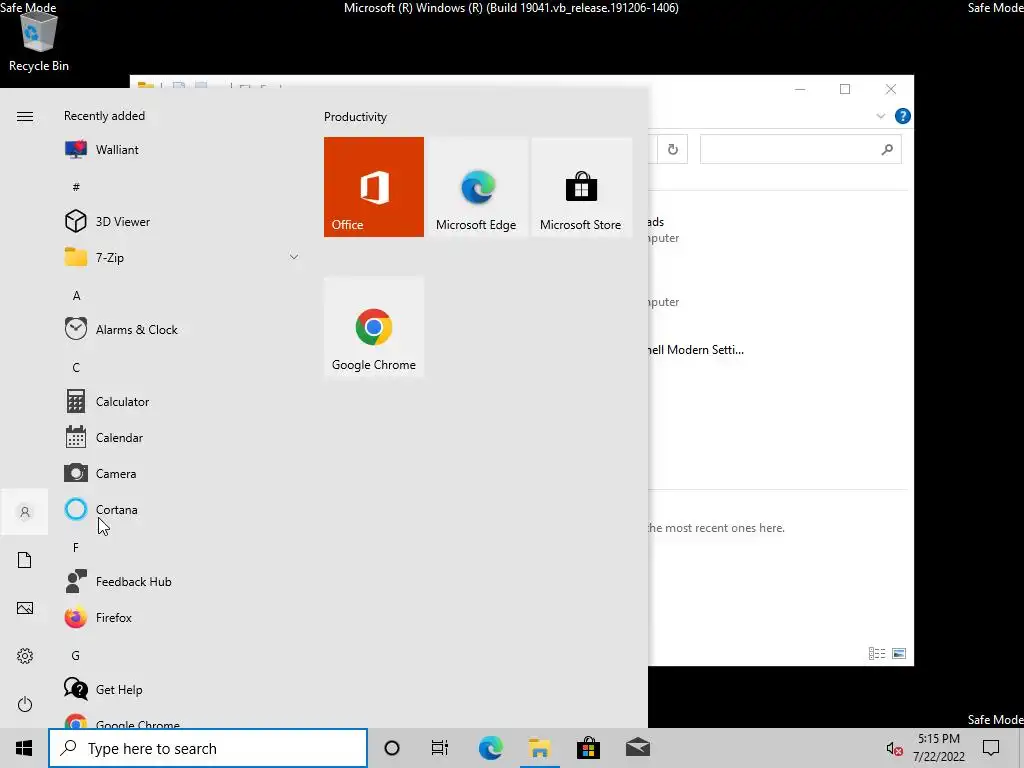Expand the File Explorer ribbon chevron
The image size is (1024, 768).
[x=880, y=116]
